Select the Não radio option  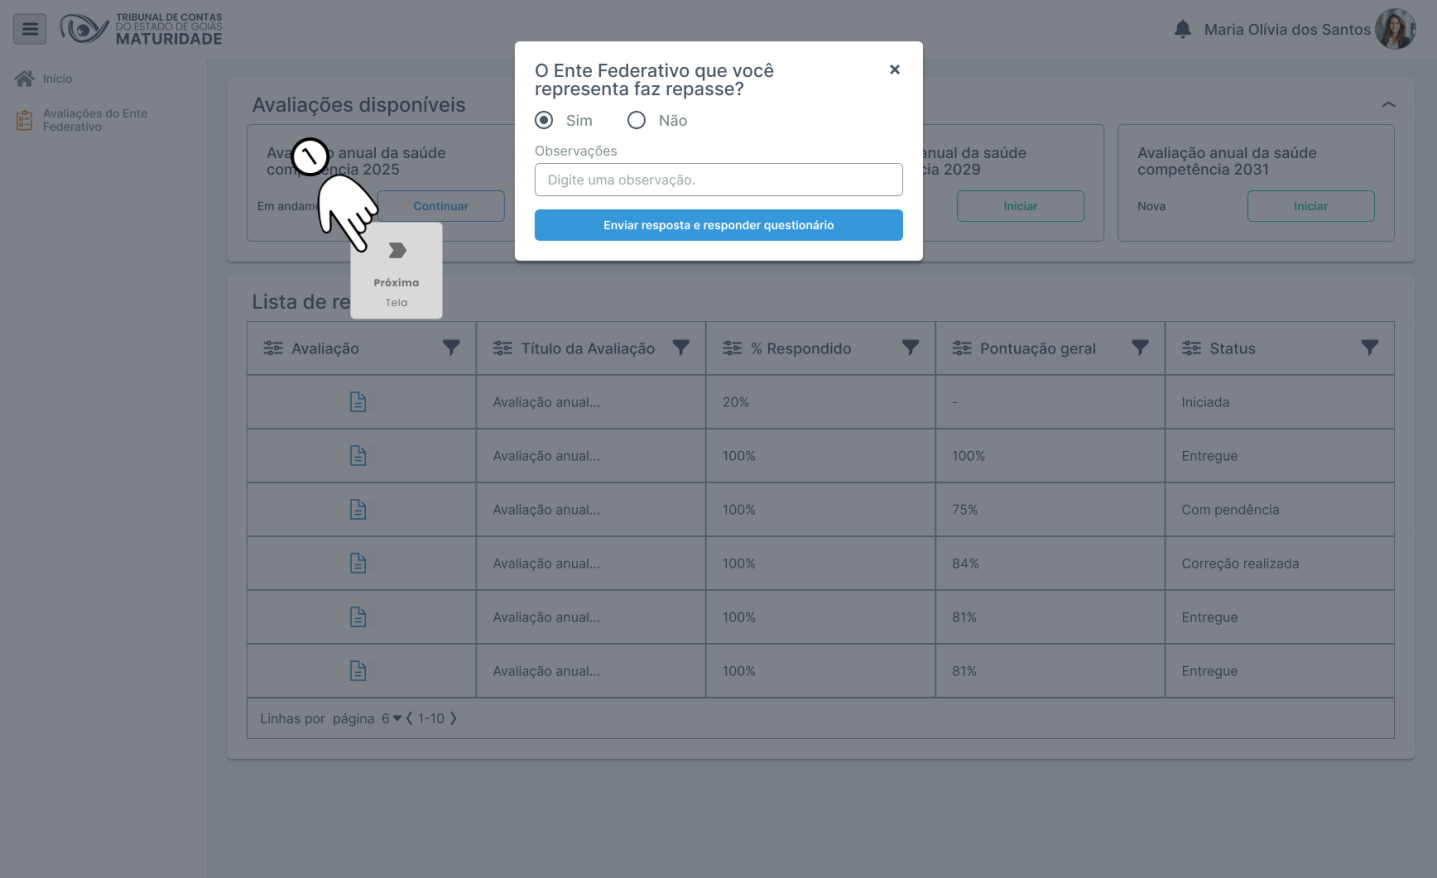(636, 120)
